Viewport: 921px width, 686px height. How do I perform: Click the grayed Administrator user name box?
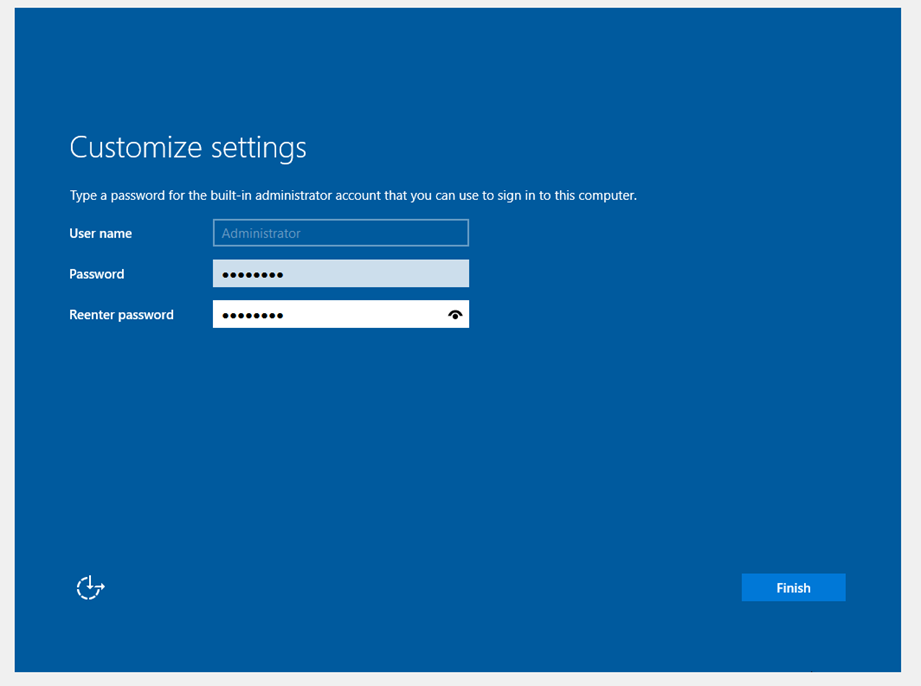point(340,232)
